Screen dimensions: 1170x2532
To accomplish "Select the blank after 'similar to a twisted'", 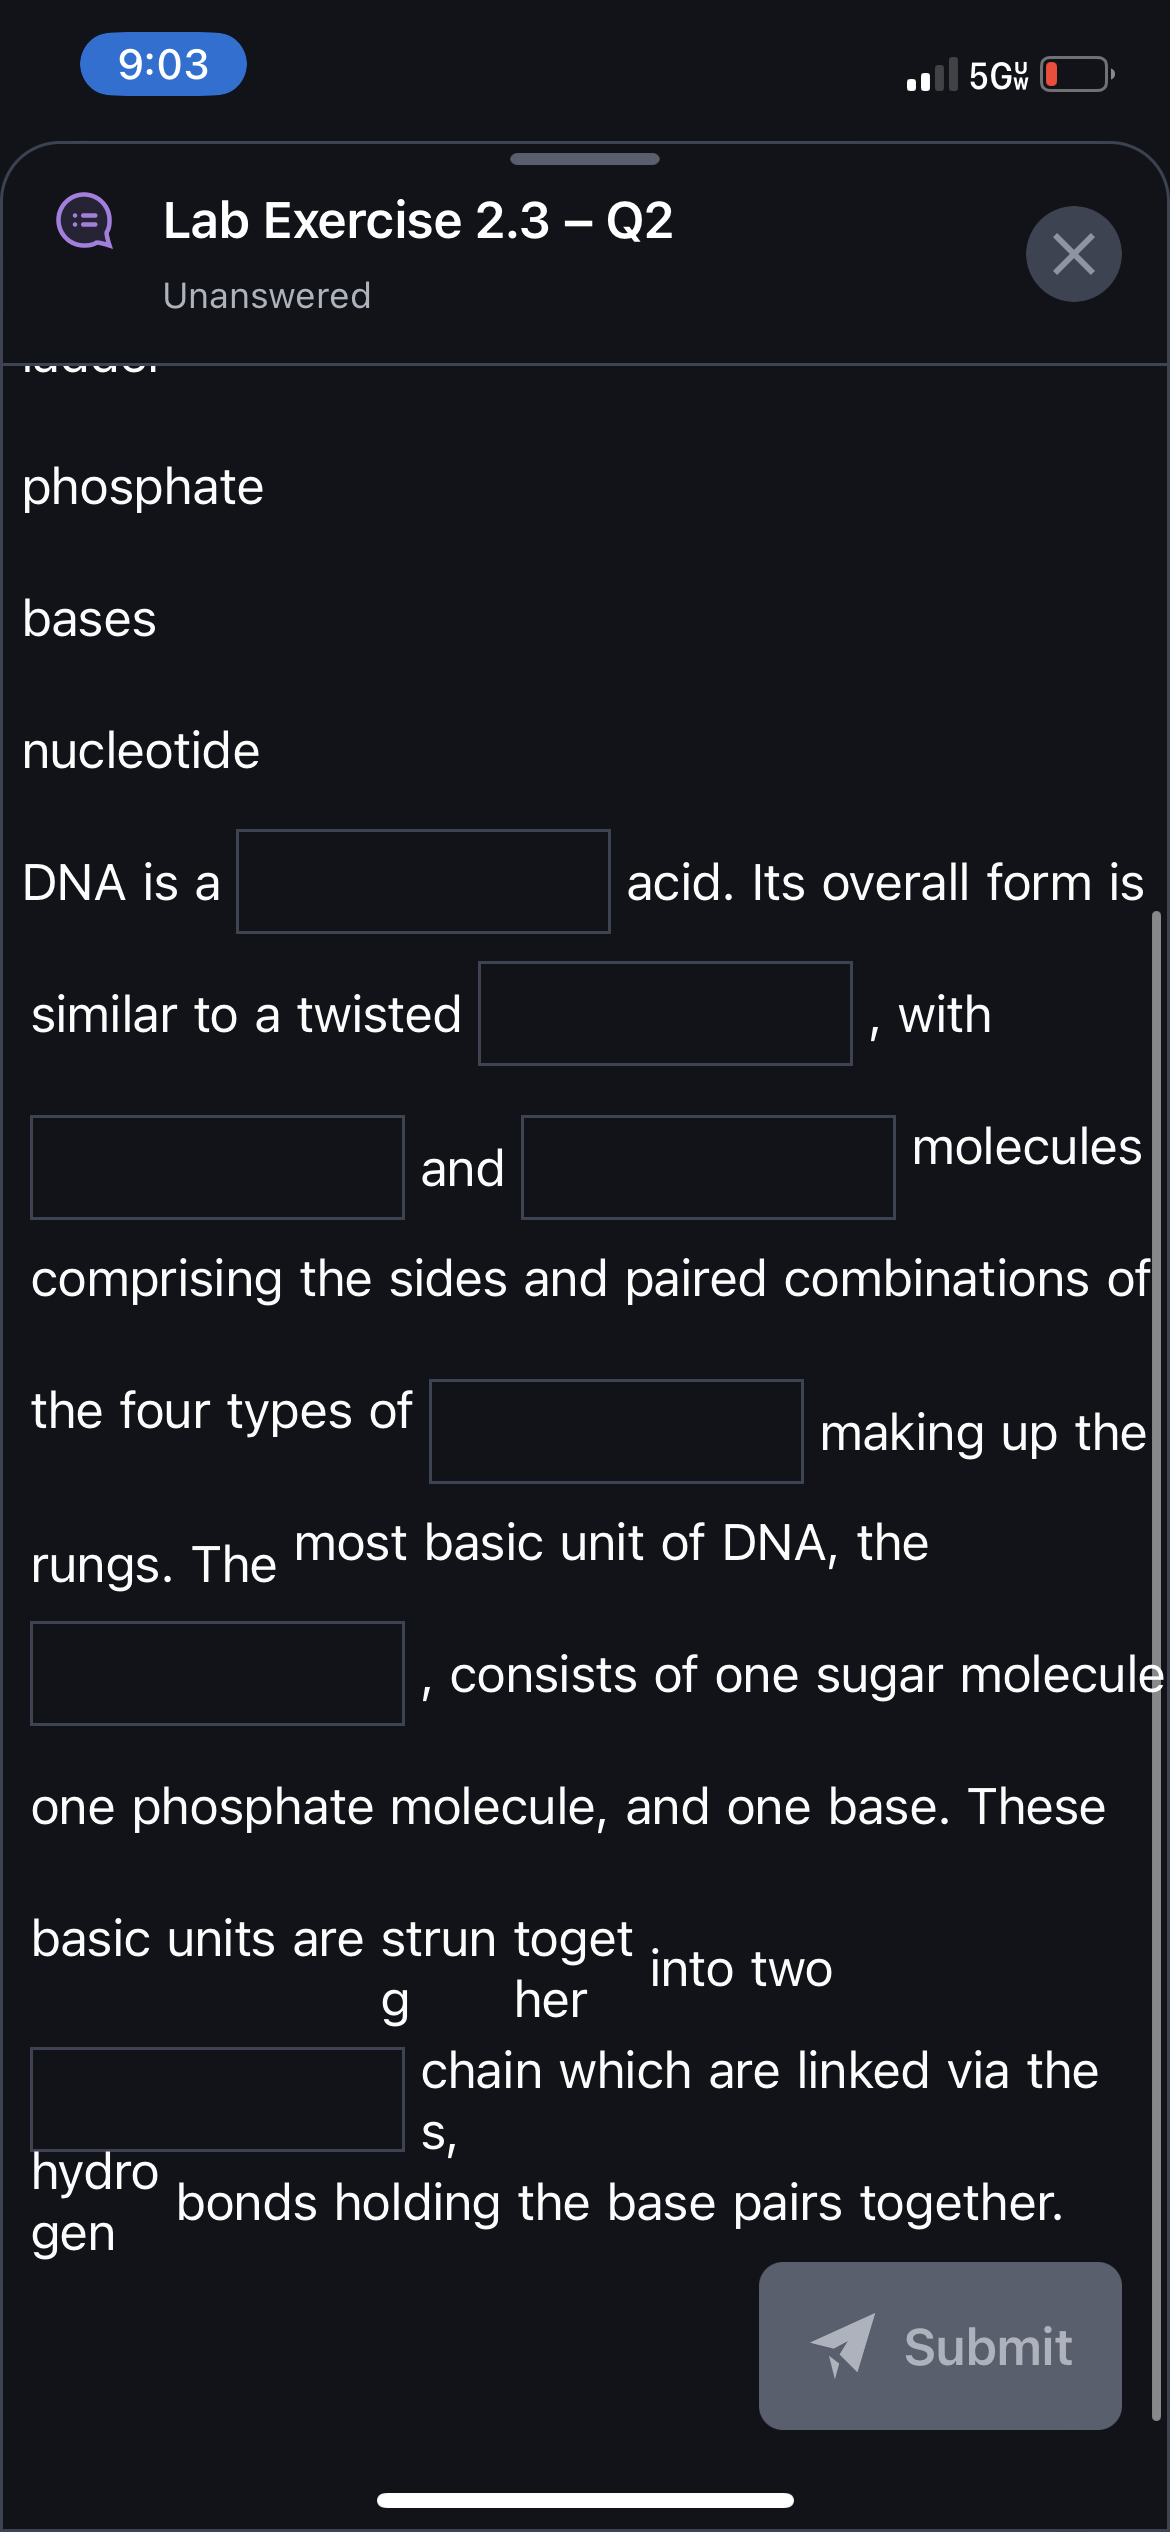I will click(x=665, y=1013).
